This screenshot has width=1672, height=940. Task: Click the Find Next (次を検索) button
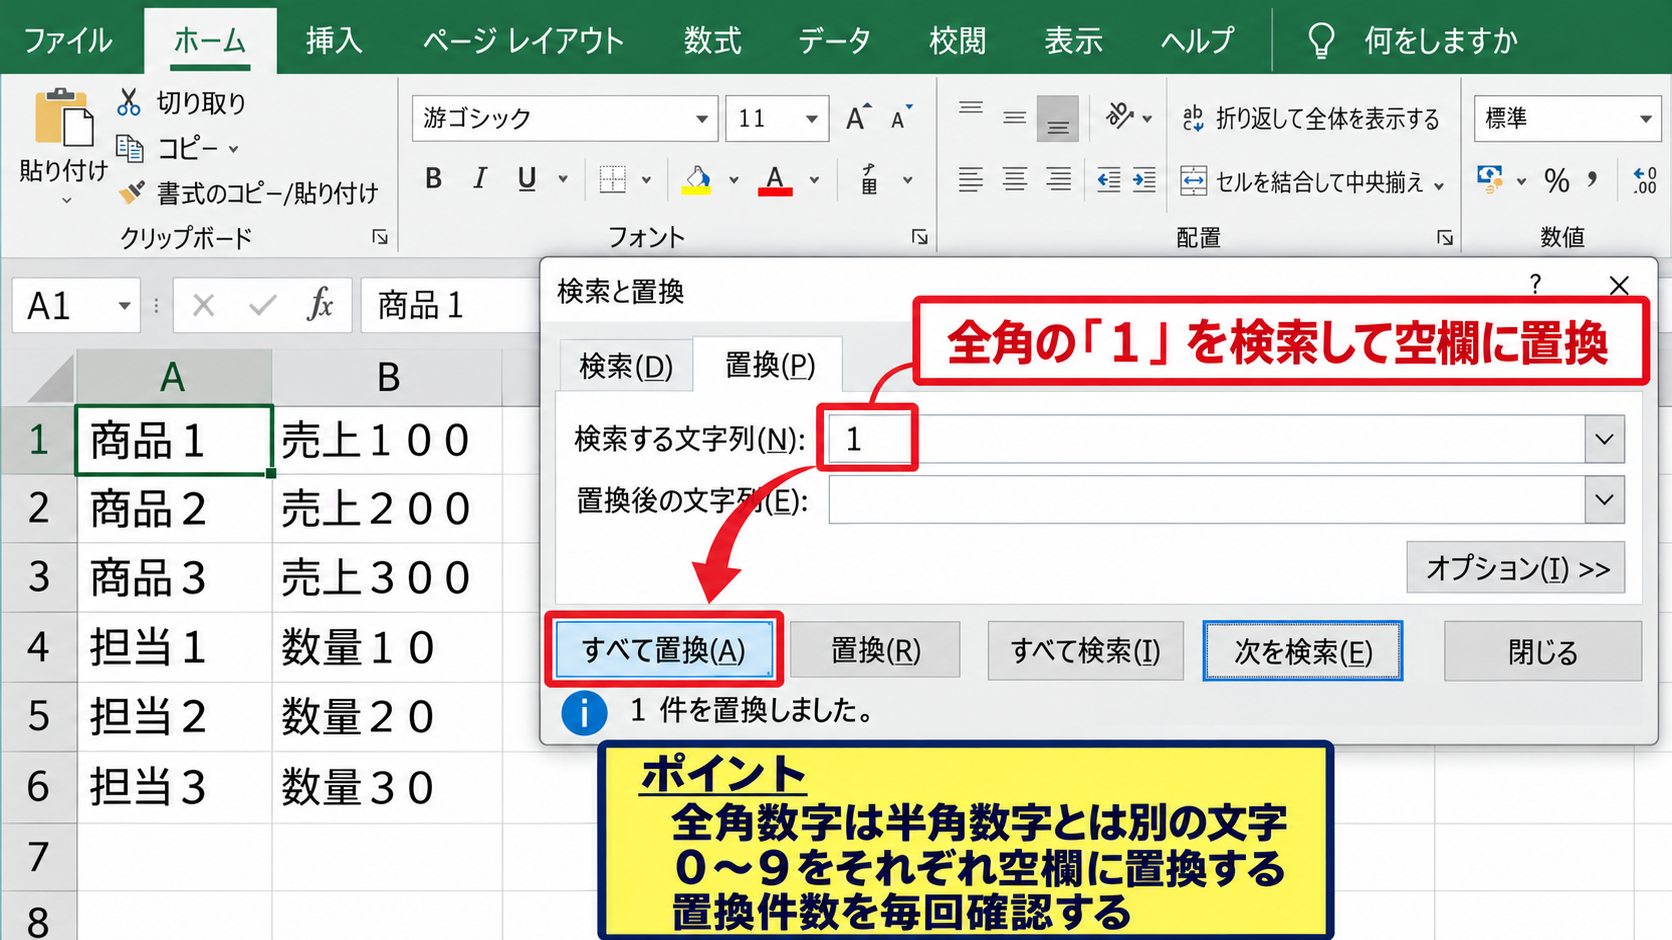click(x=1303, y=651)
